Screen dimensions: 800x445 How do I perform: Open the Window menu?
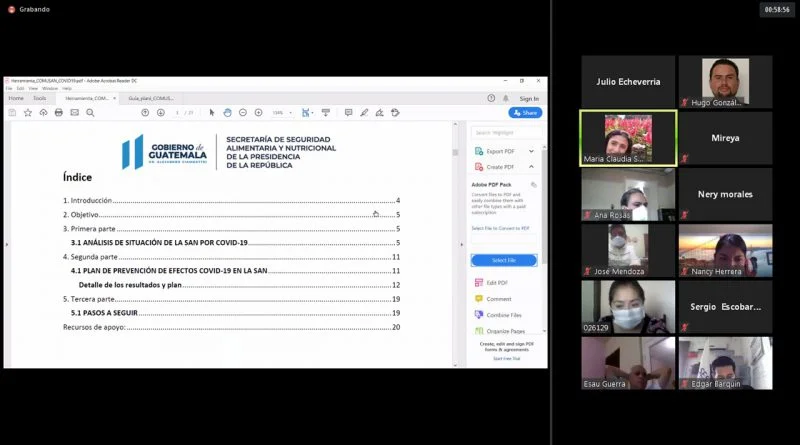coord(50,89)
